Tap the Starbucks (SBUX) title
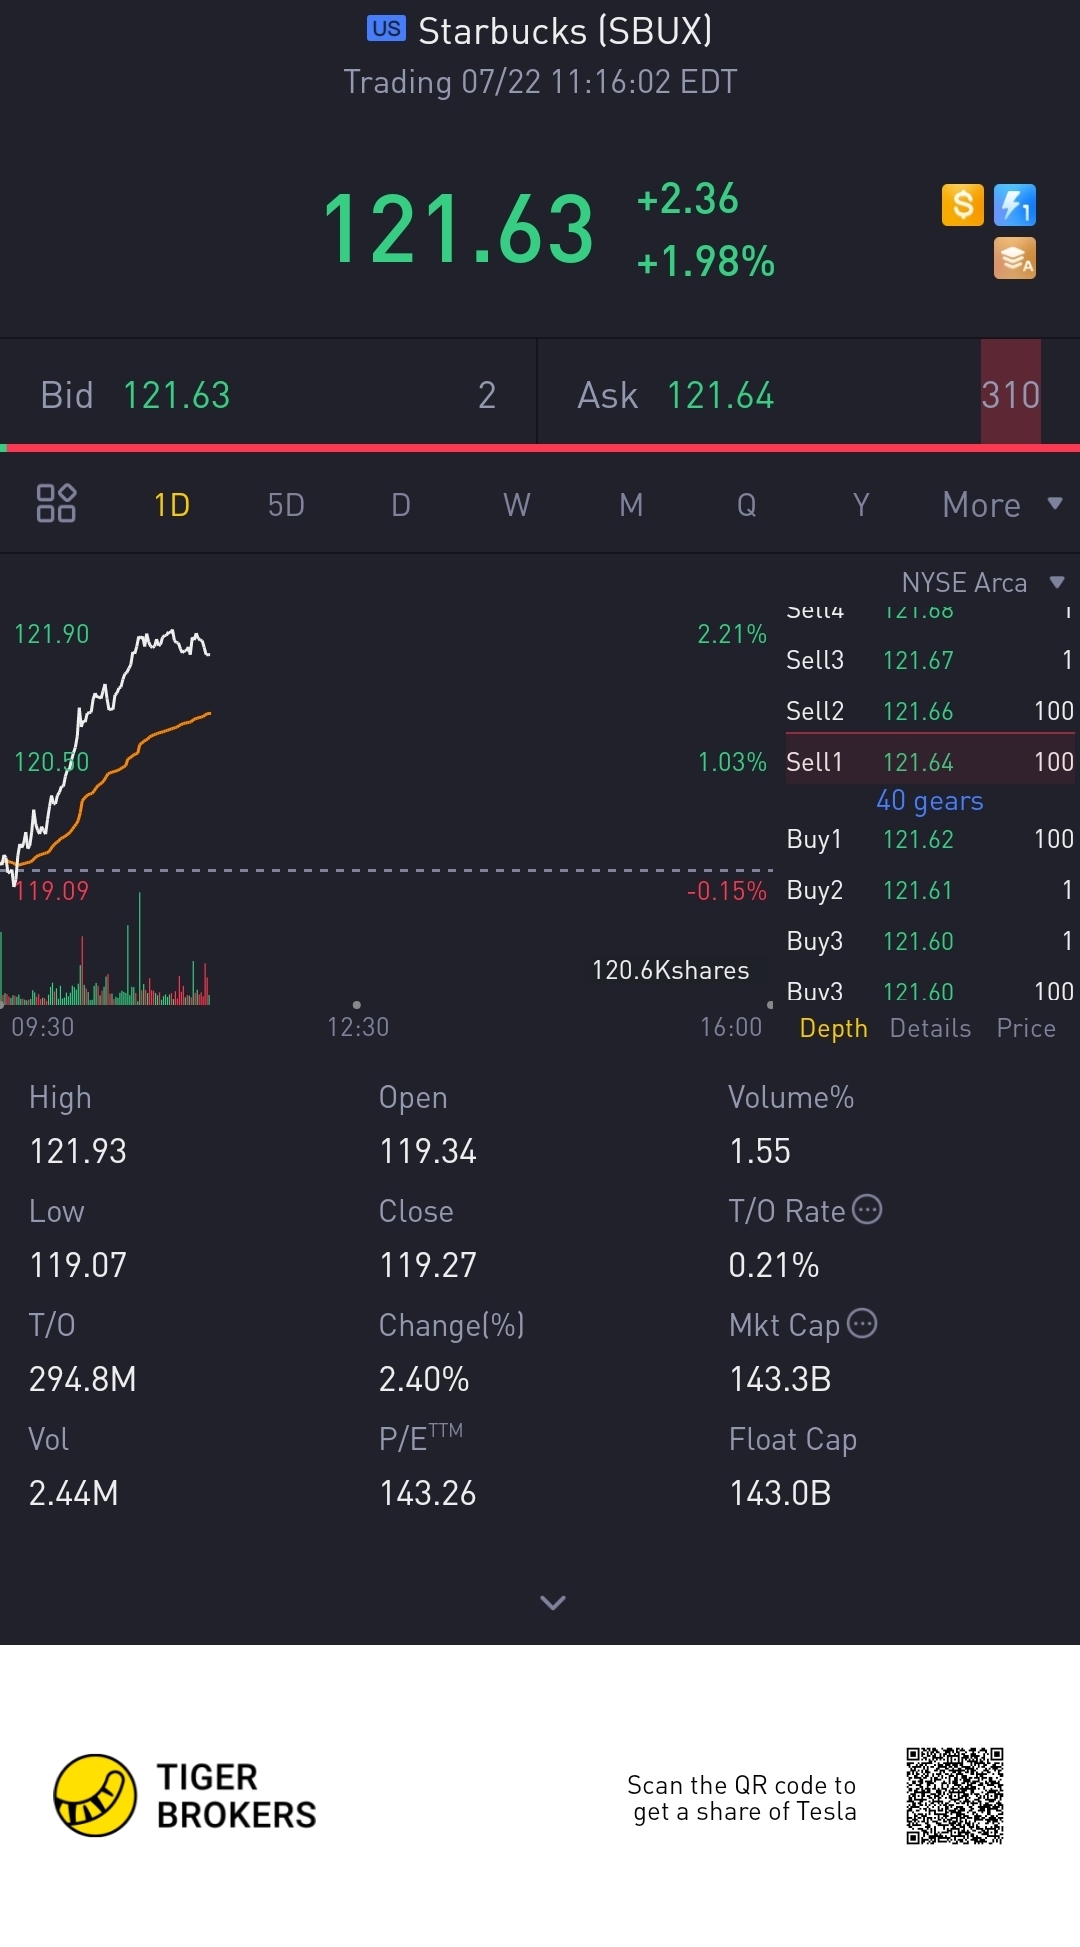Screen dimensions: 1080x1947 click(565, 31)
